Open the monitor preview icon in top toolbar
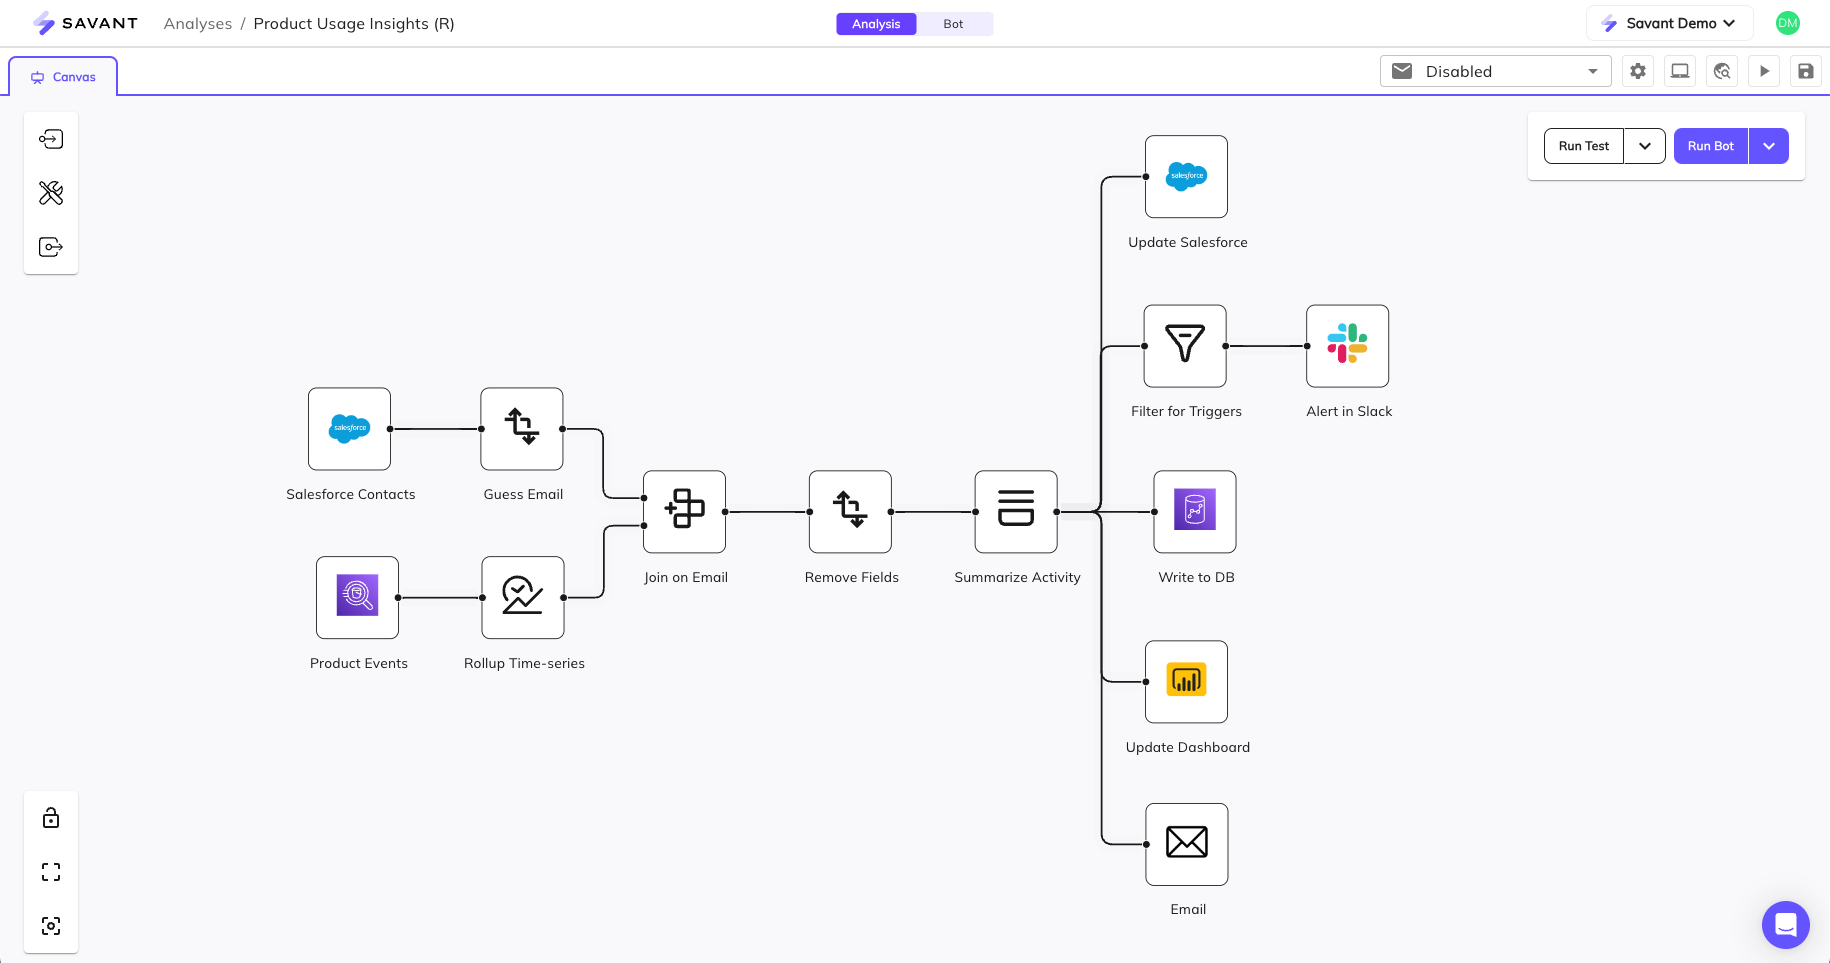This screenshot has width=1830, height=963. pyautogui.click(x=1679, y=71)
